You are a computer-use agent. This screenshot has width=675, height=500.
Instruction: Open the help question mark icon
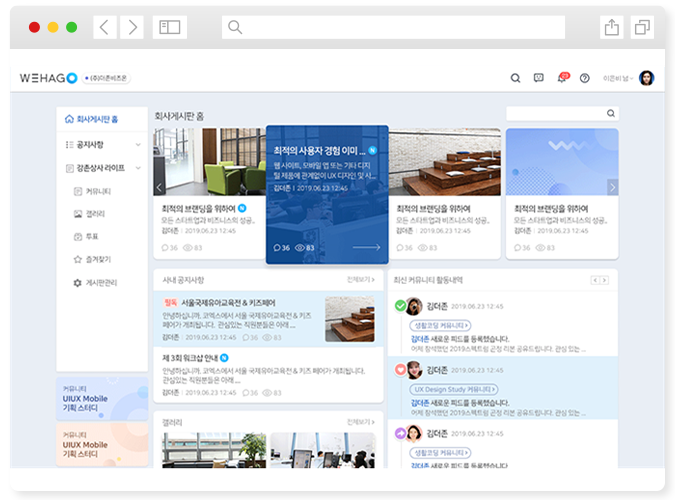click(585, 78)
